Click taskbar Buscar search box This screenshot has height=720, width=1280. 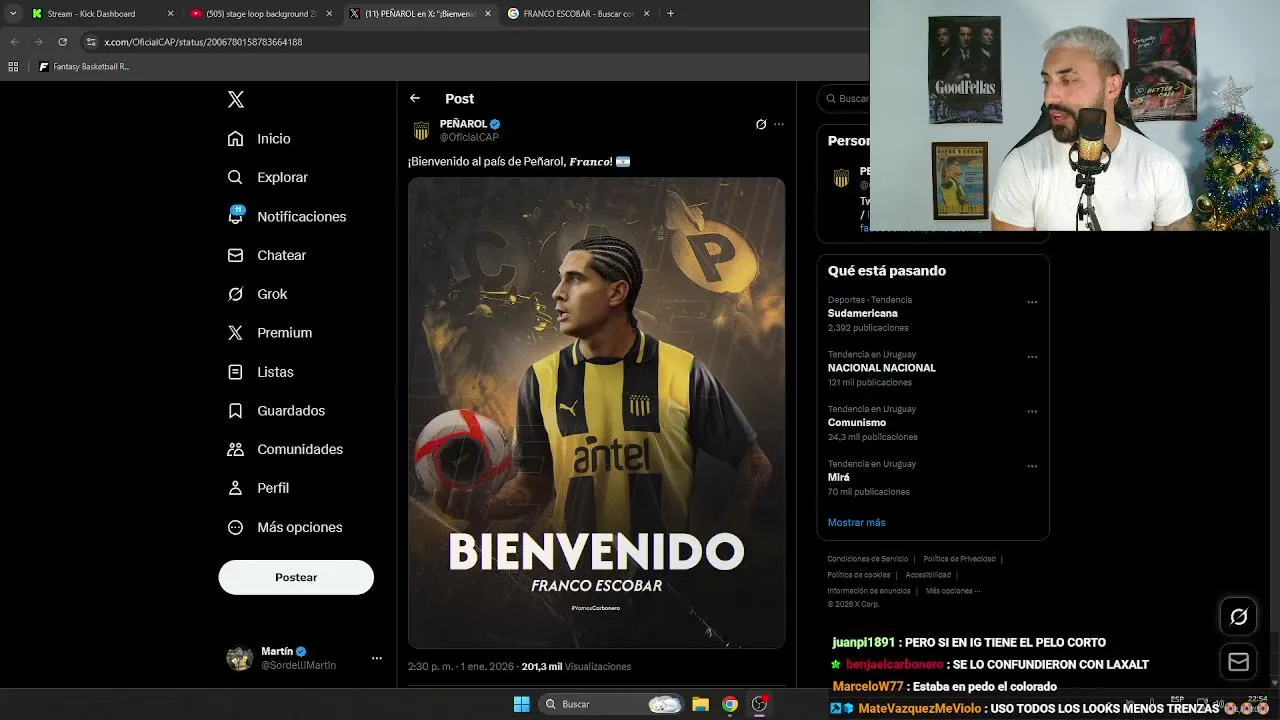pyautogui.click(x=611, y=704)
